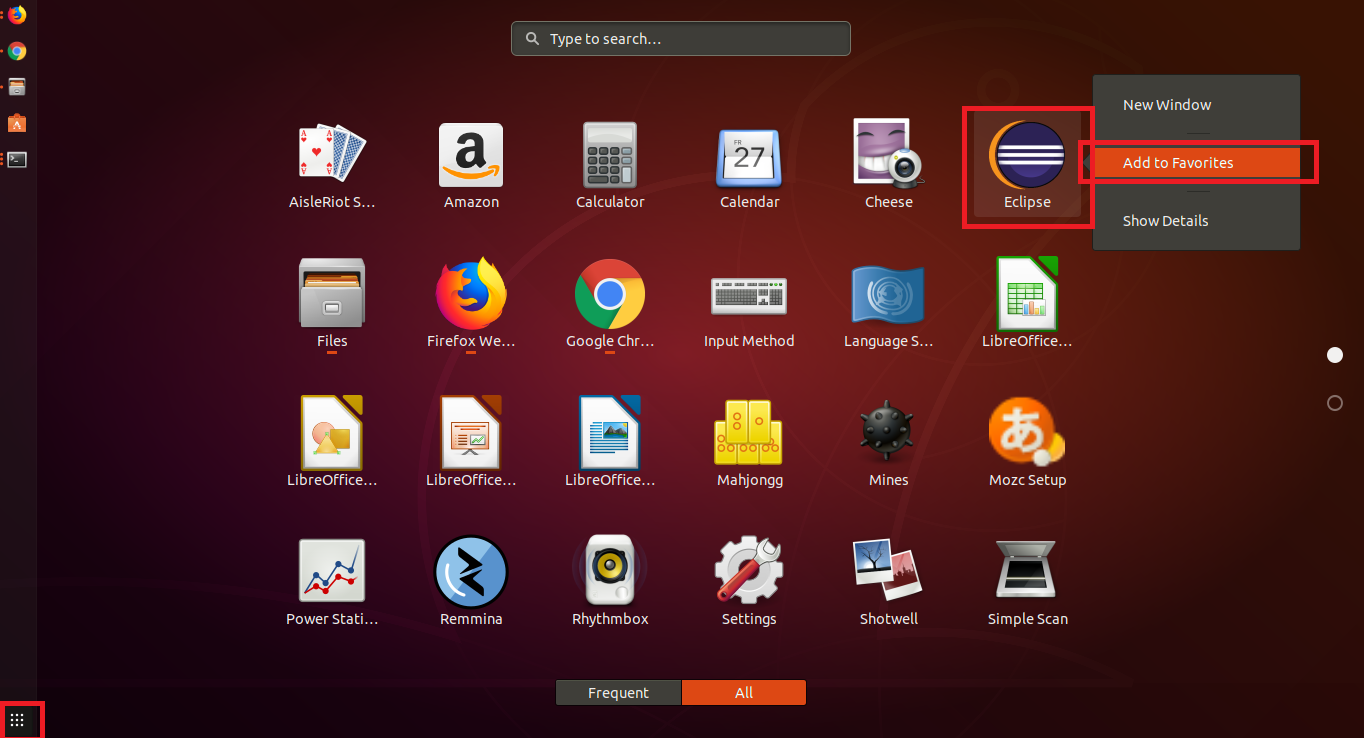This screenshot has height=738, width=1364.
Task: Click Chrome icon in the dock
Action: click(x=17, y=51)
